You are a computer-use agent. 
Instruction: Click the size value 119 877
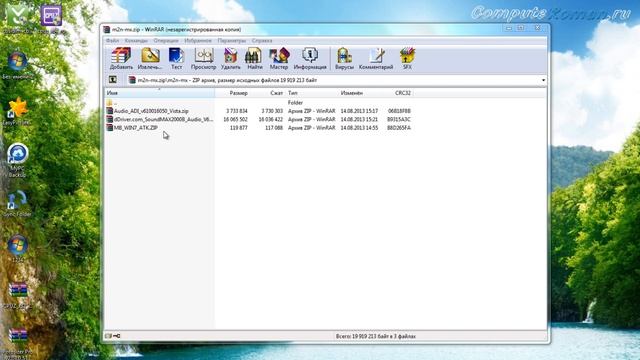pos(239,128)
